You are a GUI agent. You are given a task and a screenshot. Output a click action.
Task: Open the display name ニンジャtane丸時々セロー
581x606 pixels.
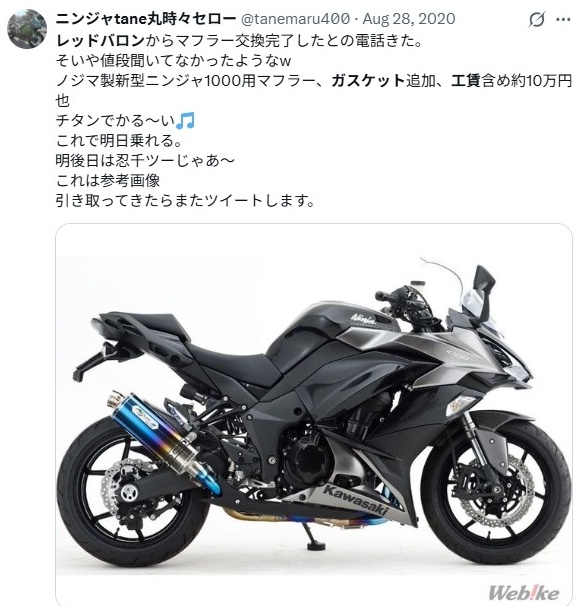pos(145,19)
